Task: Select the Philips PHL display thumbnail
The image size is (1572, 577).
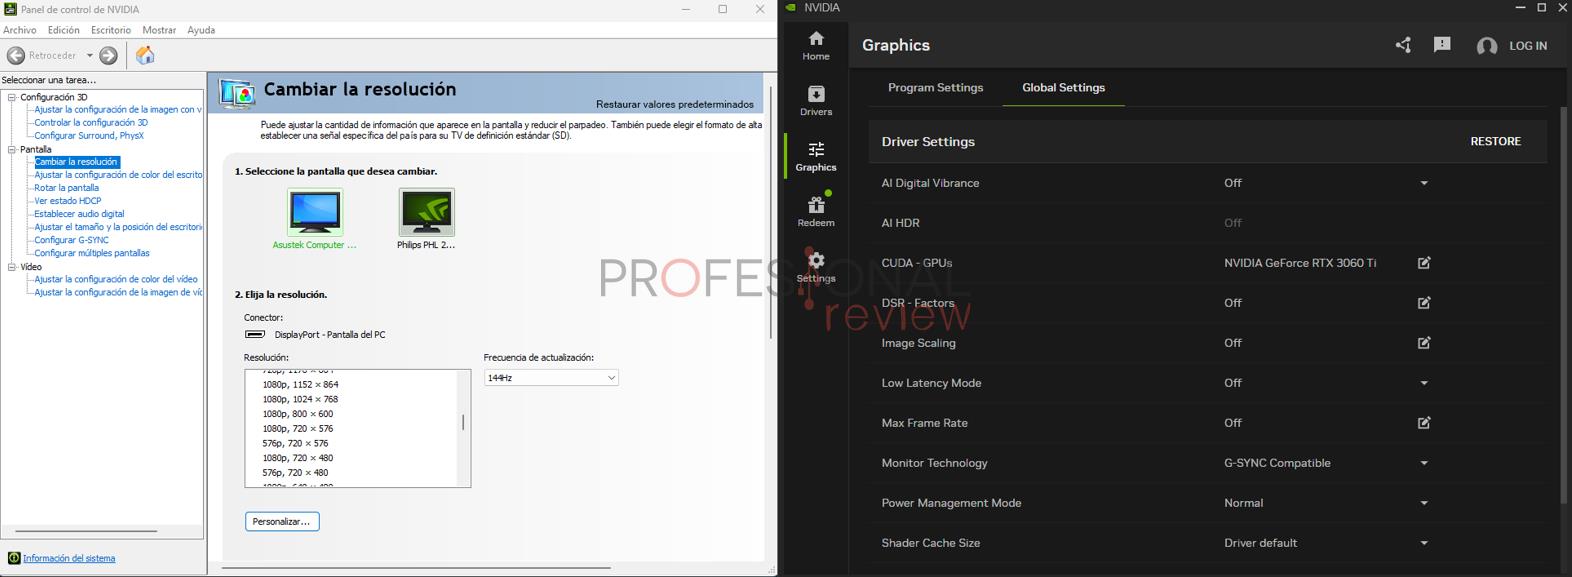Action: [x=426, y=212]
